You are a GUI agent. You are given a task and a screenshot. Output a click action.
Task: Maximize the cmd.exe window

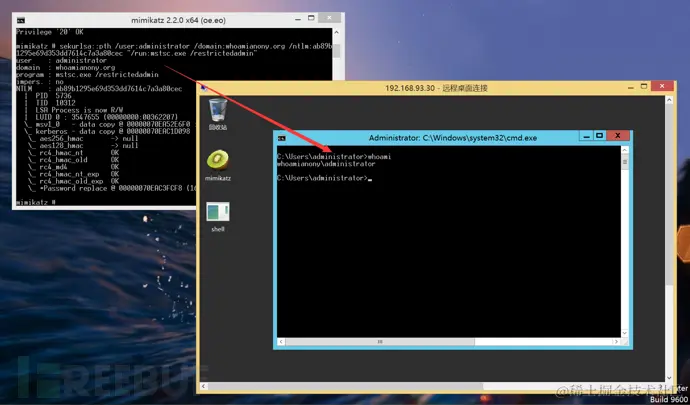pyautogui.click(x=599, y=136)
